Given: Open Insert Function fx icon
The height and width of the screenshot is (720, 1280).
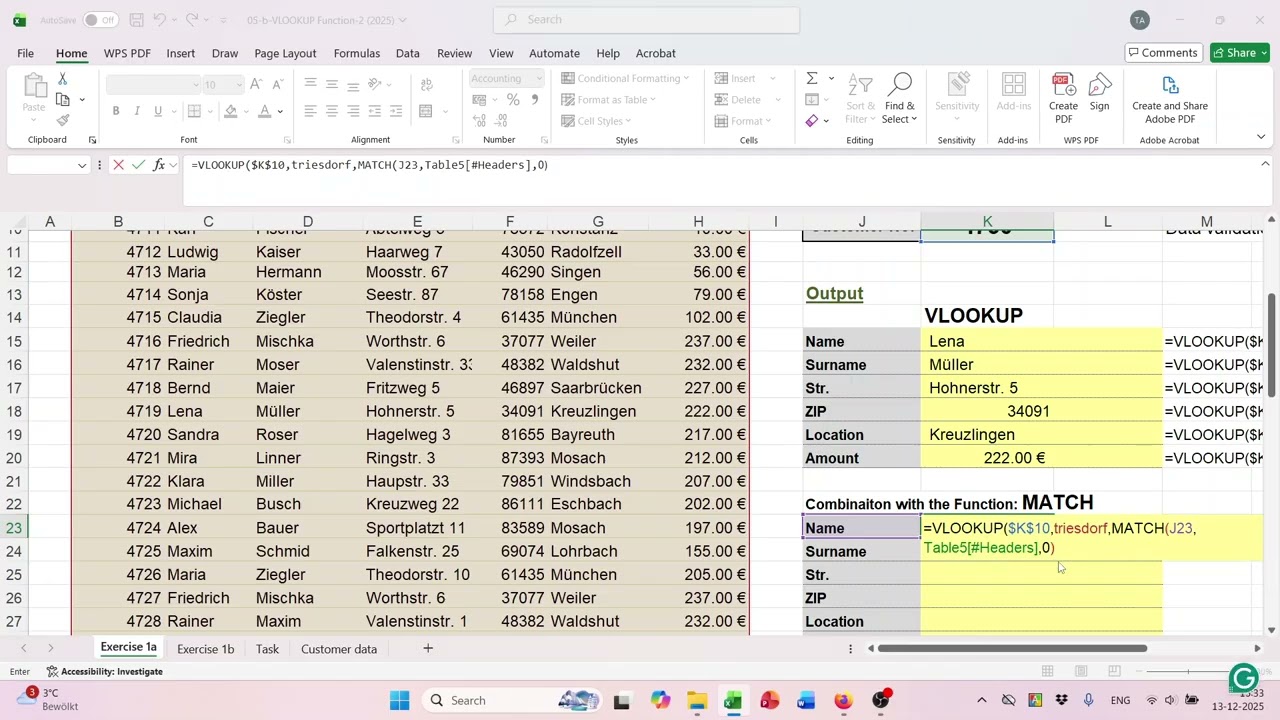Looking at the screenshot, I should [159, 165].
